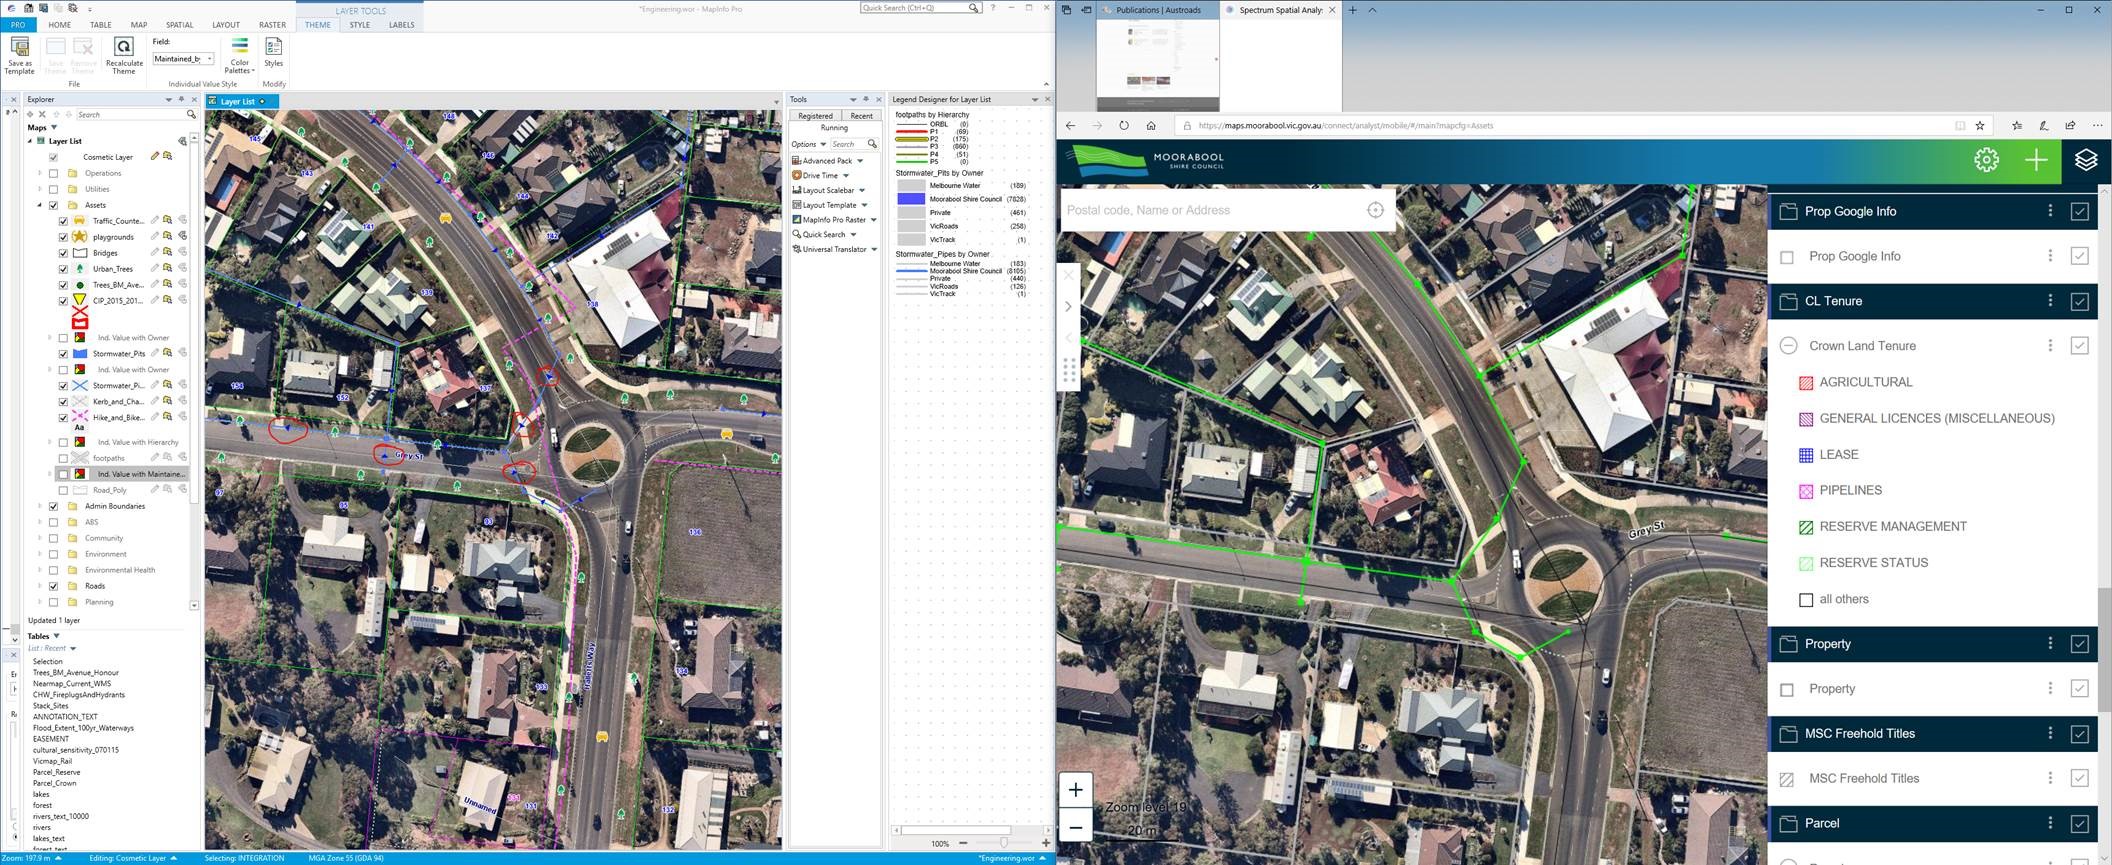Toggle the Utilities folder checkbox

point(54,189)
